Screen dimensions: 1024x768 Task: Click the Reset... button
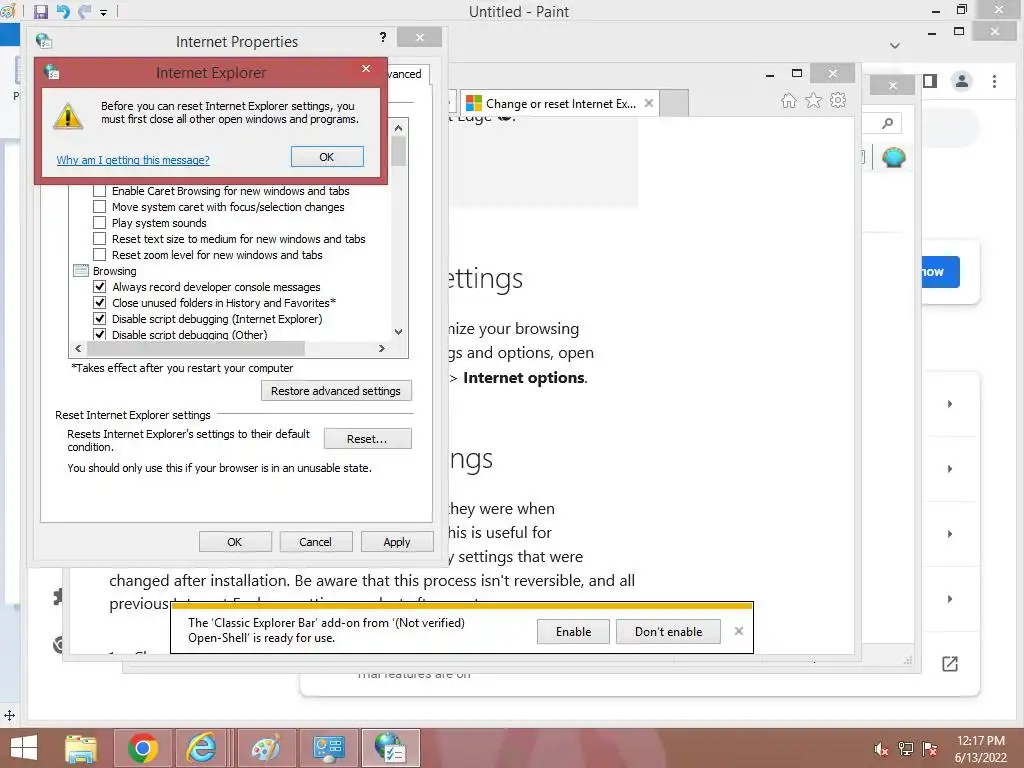[x=367, y=439]
